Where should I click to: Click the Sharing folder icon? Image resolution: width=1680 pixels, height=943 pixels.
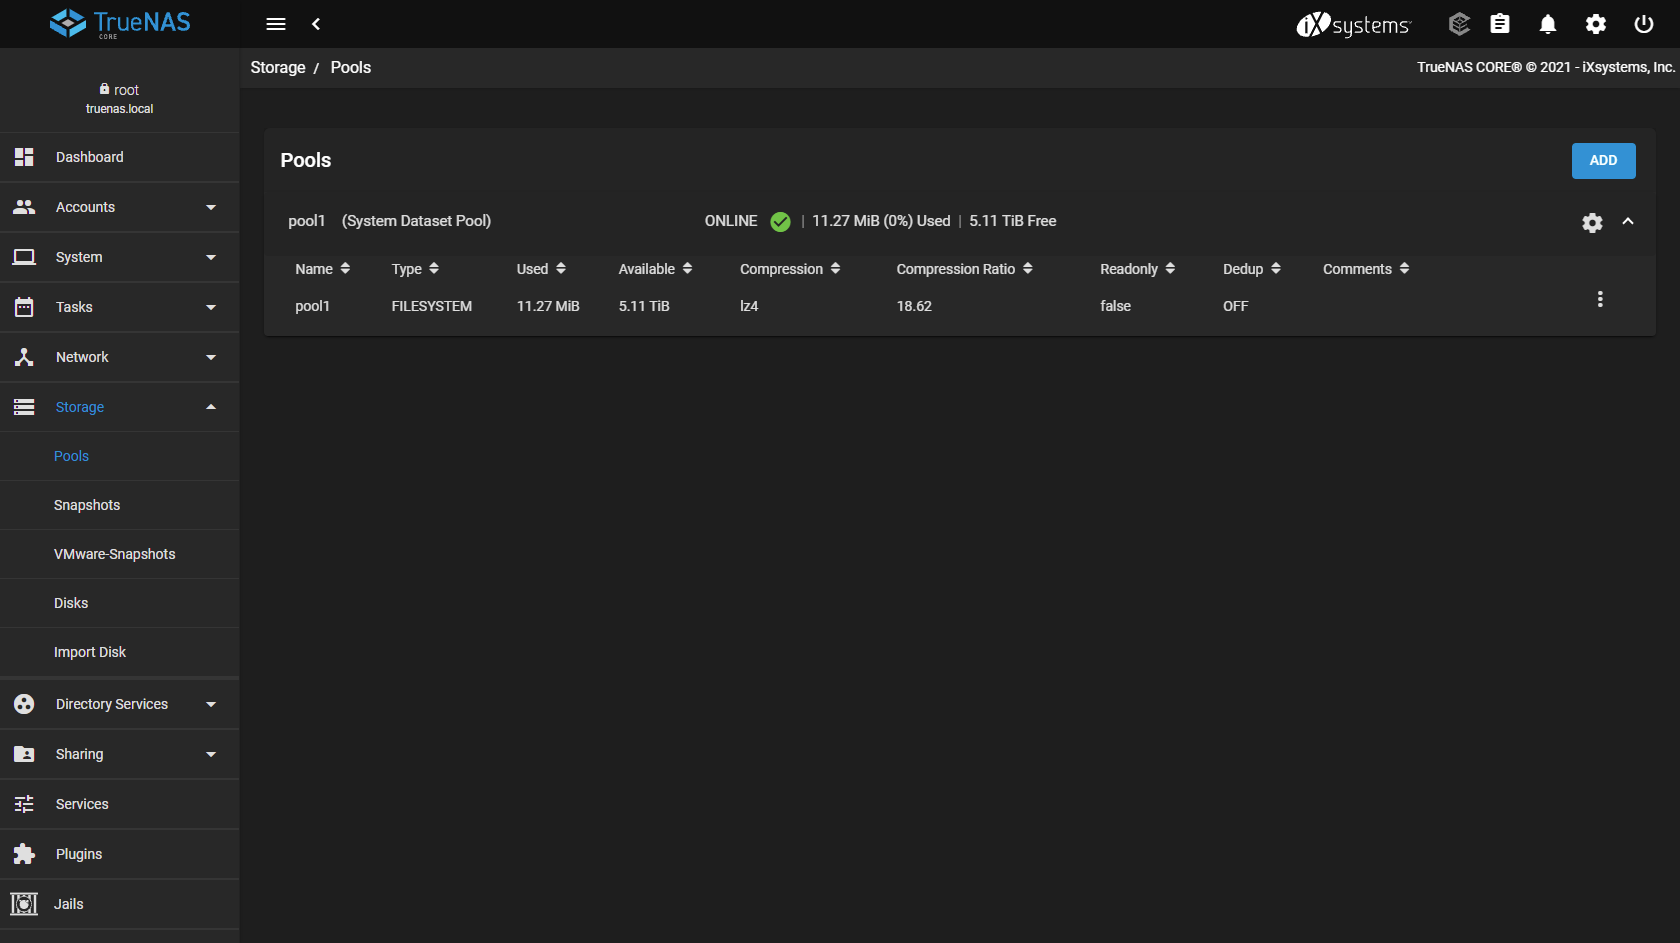click(24, 754)
